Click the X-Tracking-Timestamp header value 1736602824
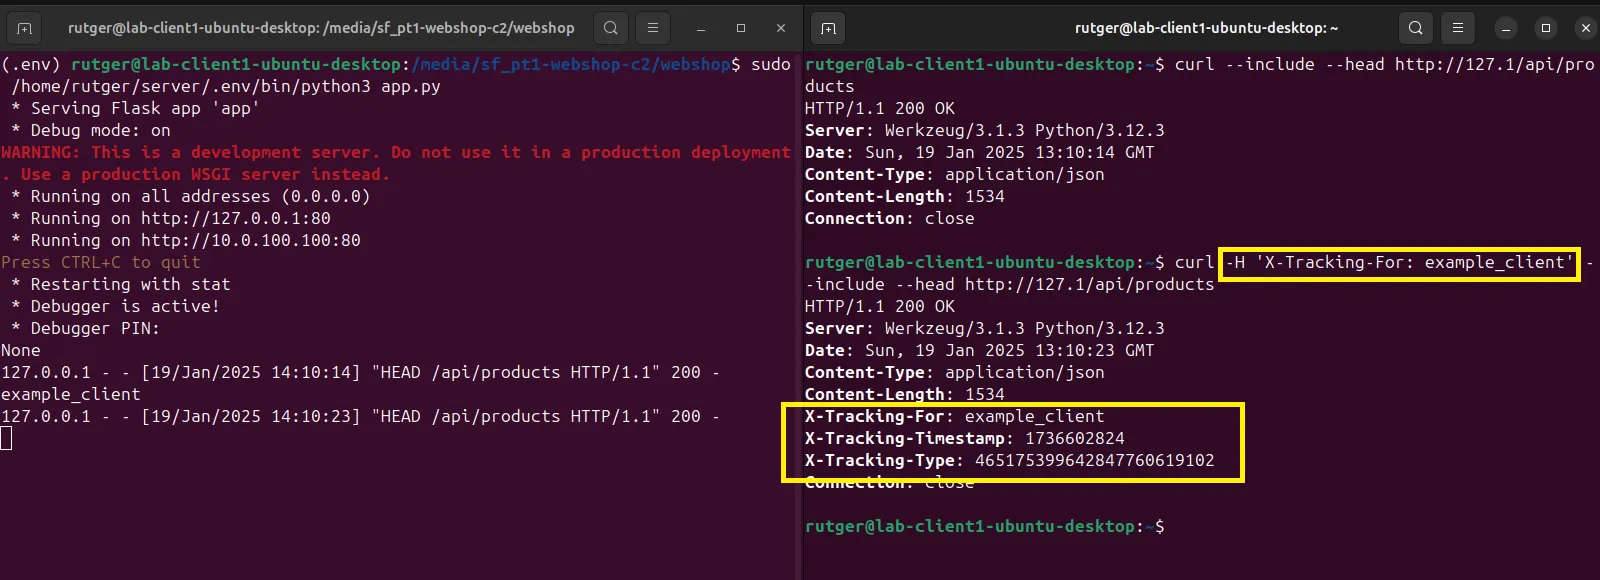The height and width of the screenshot is (580, 1600). (x=1074, y=438)
